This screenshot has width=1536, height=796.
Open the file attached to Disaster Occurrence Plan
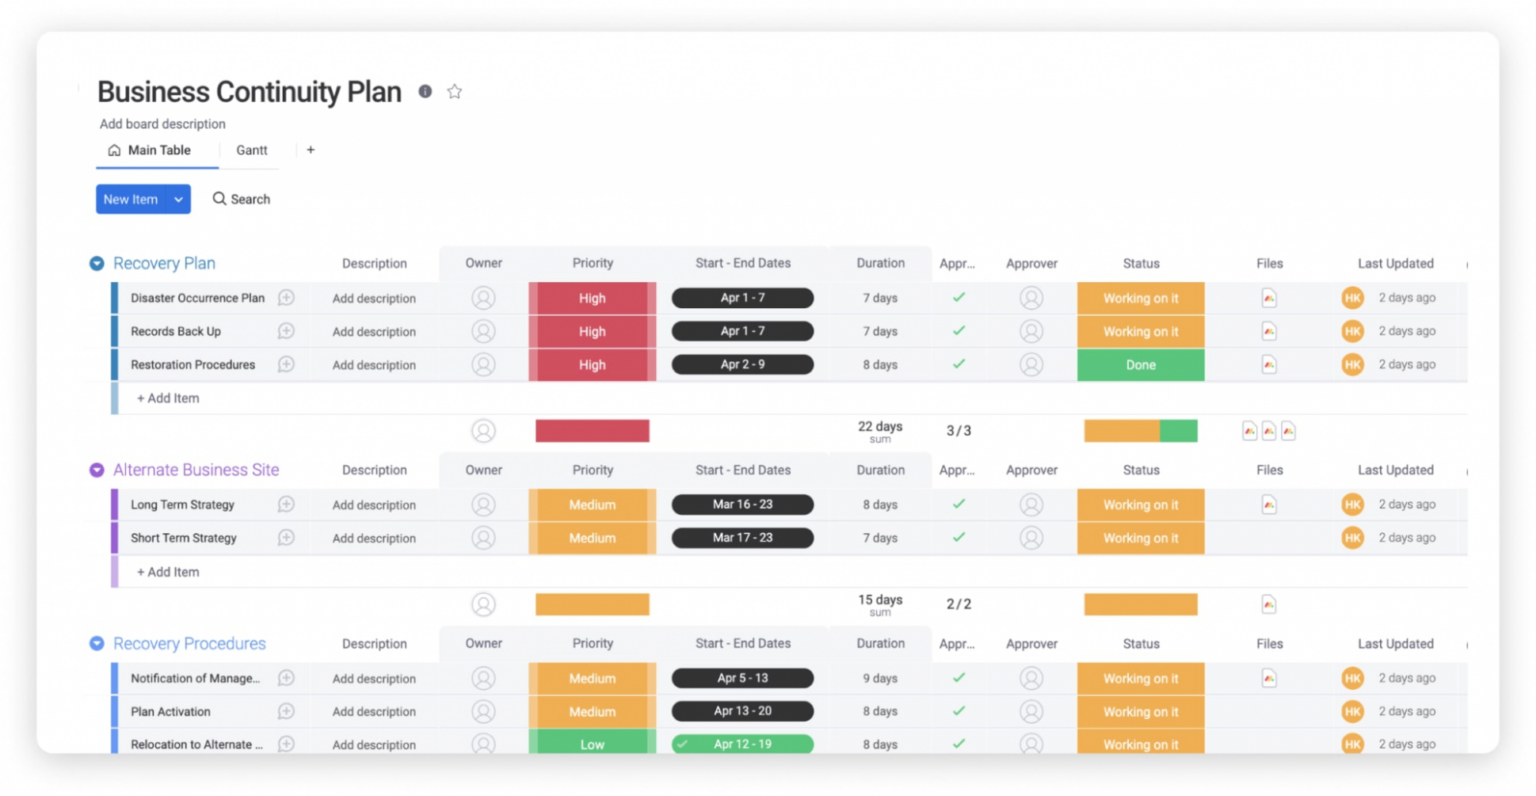click(1268, 297)
